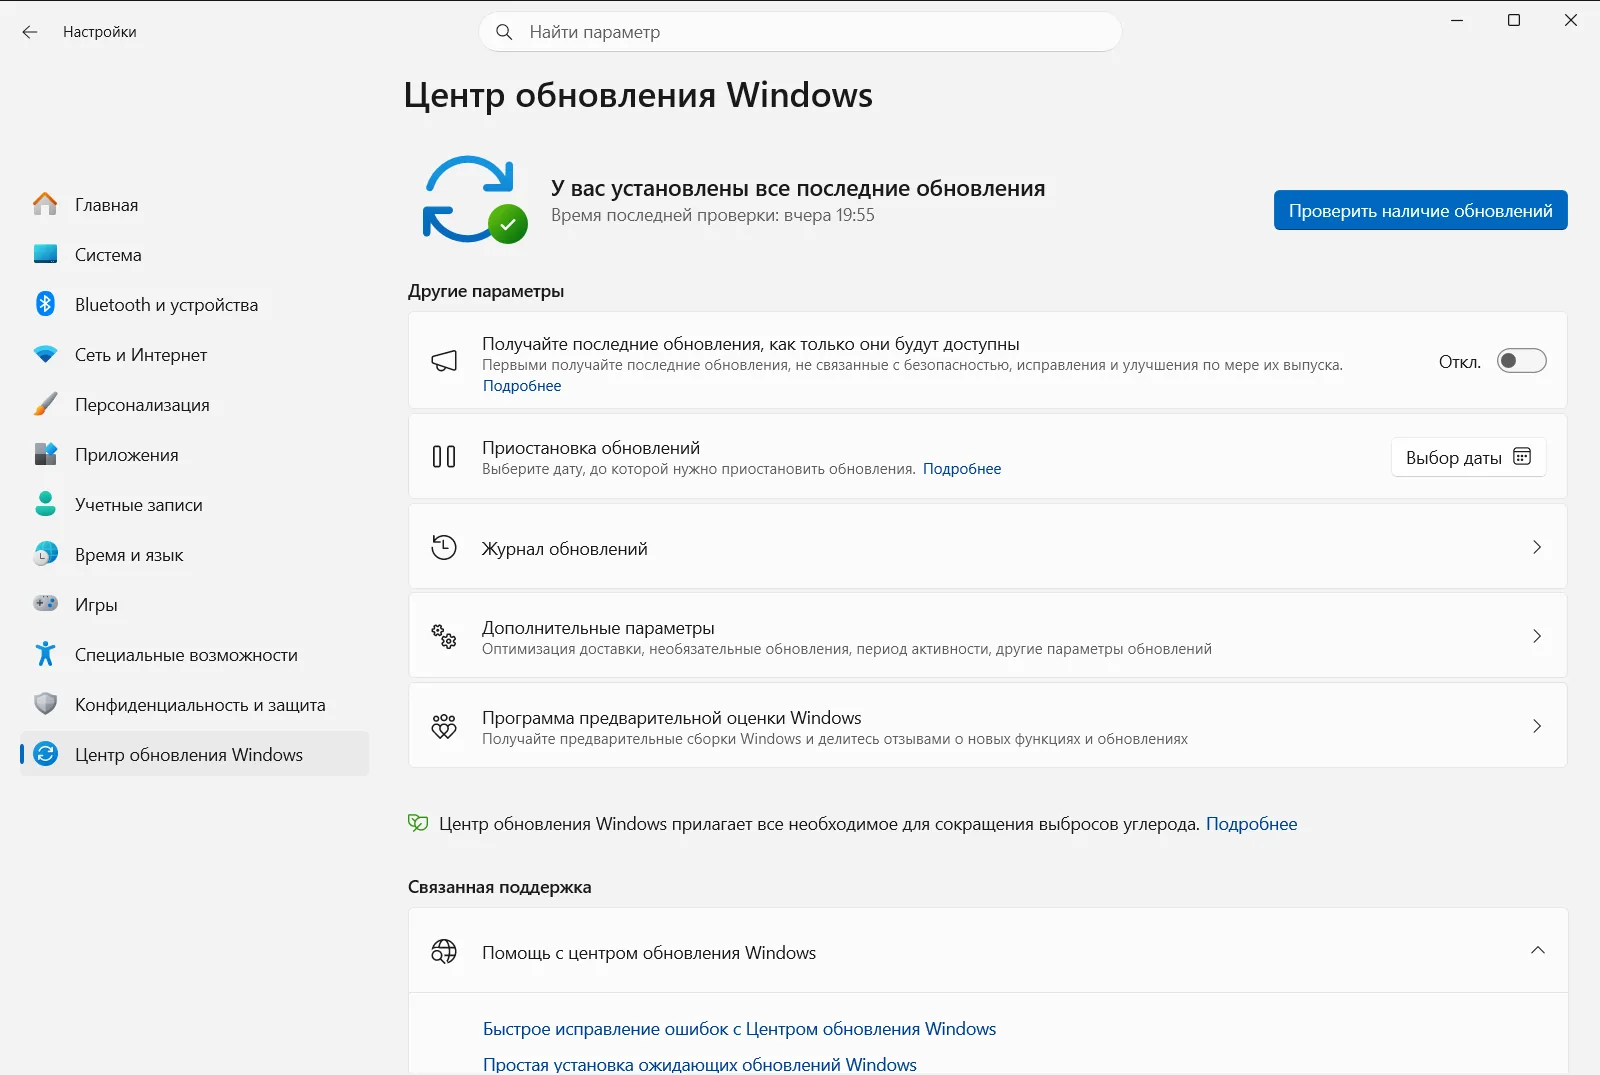Click the Время и язык globe icon
The width and height of the screenshot is (1600, 1075).
pyautogui.click(x=45, y=554)
